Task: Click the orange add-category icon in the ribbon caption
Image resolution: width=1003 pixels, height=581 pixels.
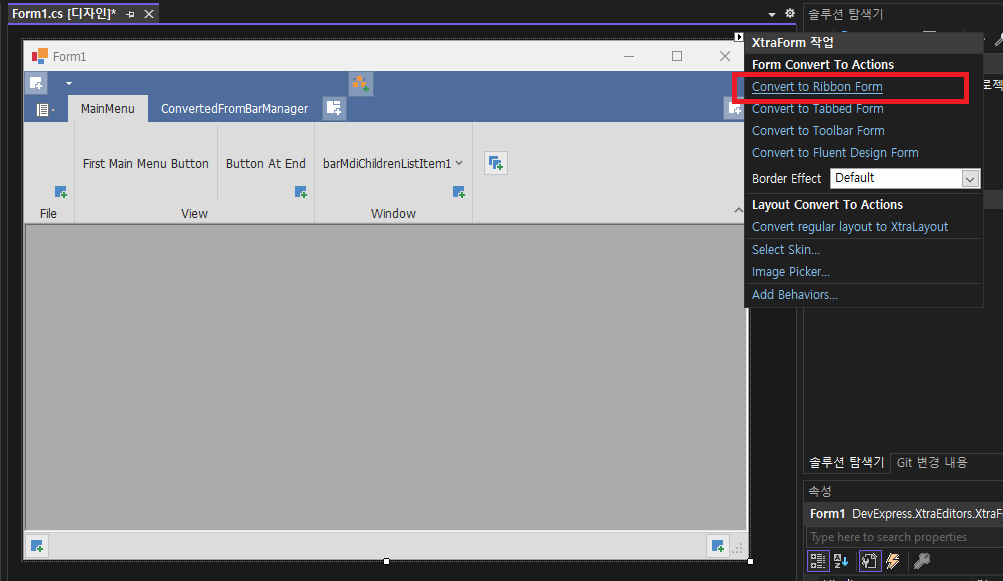Action: click(x=361, y=83)
